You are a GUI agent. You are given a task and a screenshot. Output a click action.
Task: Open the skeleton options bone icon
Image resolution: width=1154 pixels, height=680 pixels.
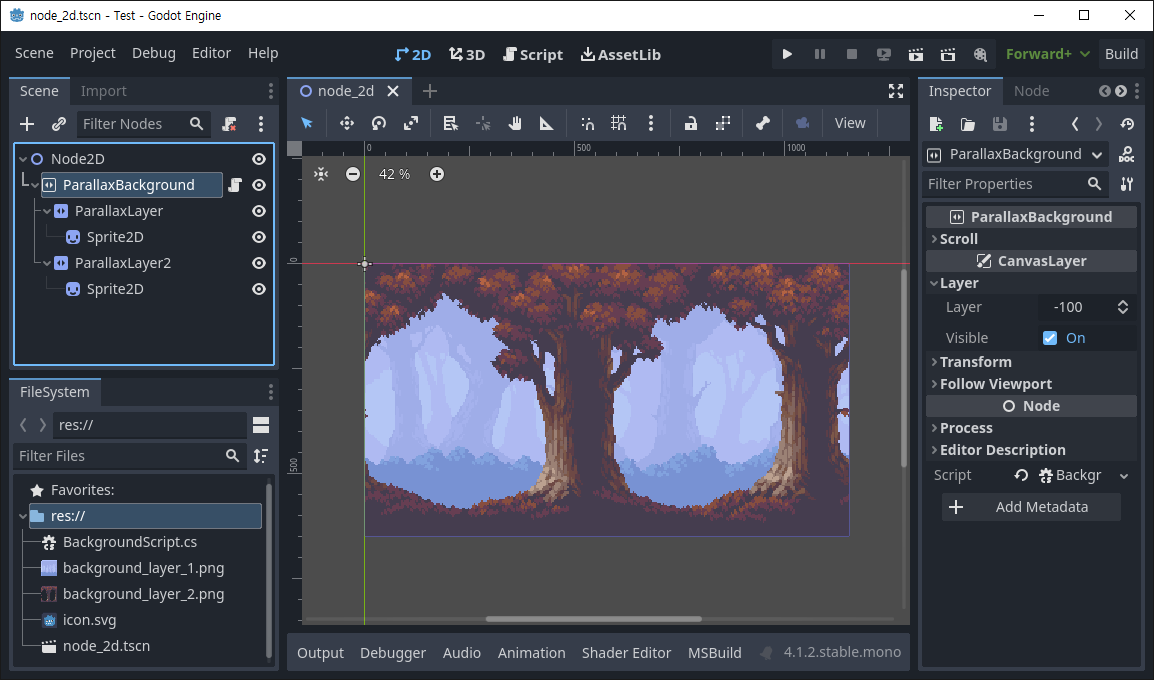coord(762,123)
